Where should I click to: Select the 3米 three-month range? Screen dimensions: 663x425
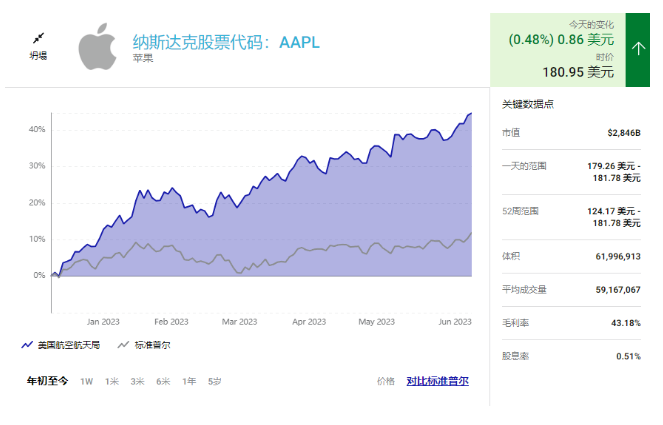[137, 381]
